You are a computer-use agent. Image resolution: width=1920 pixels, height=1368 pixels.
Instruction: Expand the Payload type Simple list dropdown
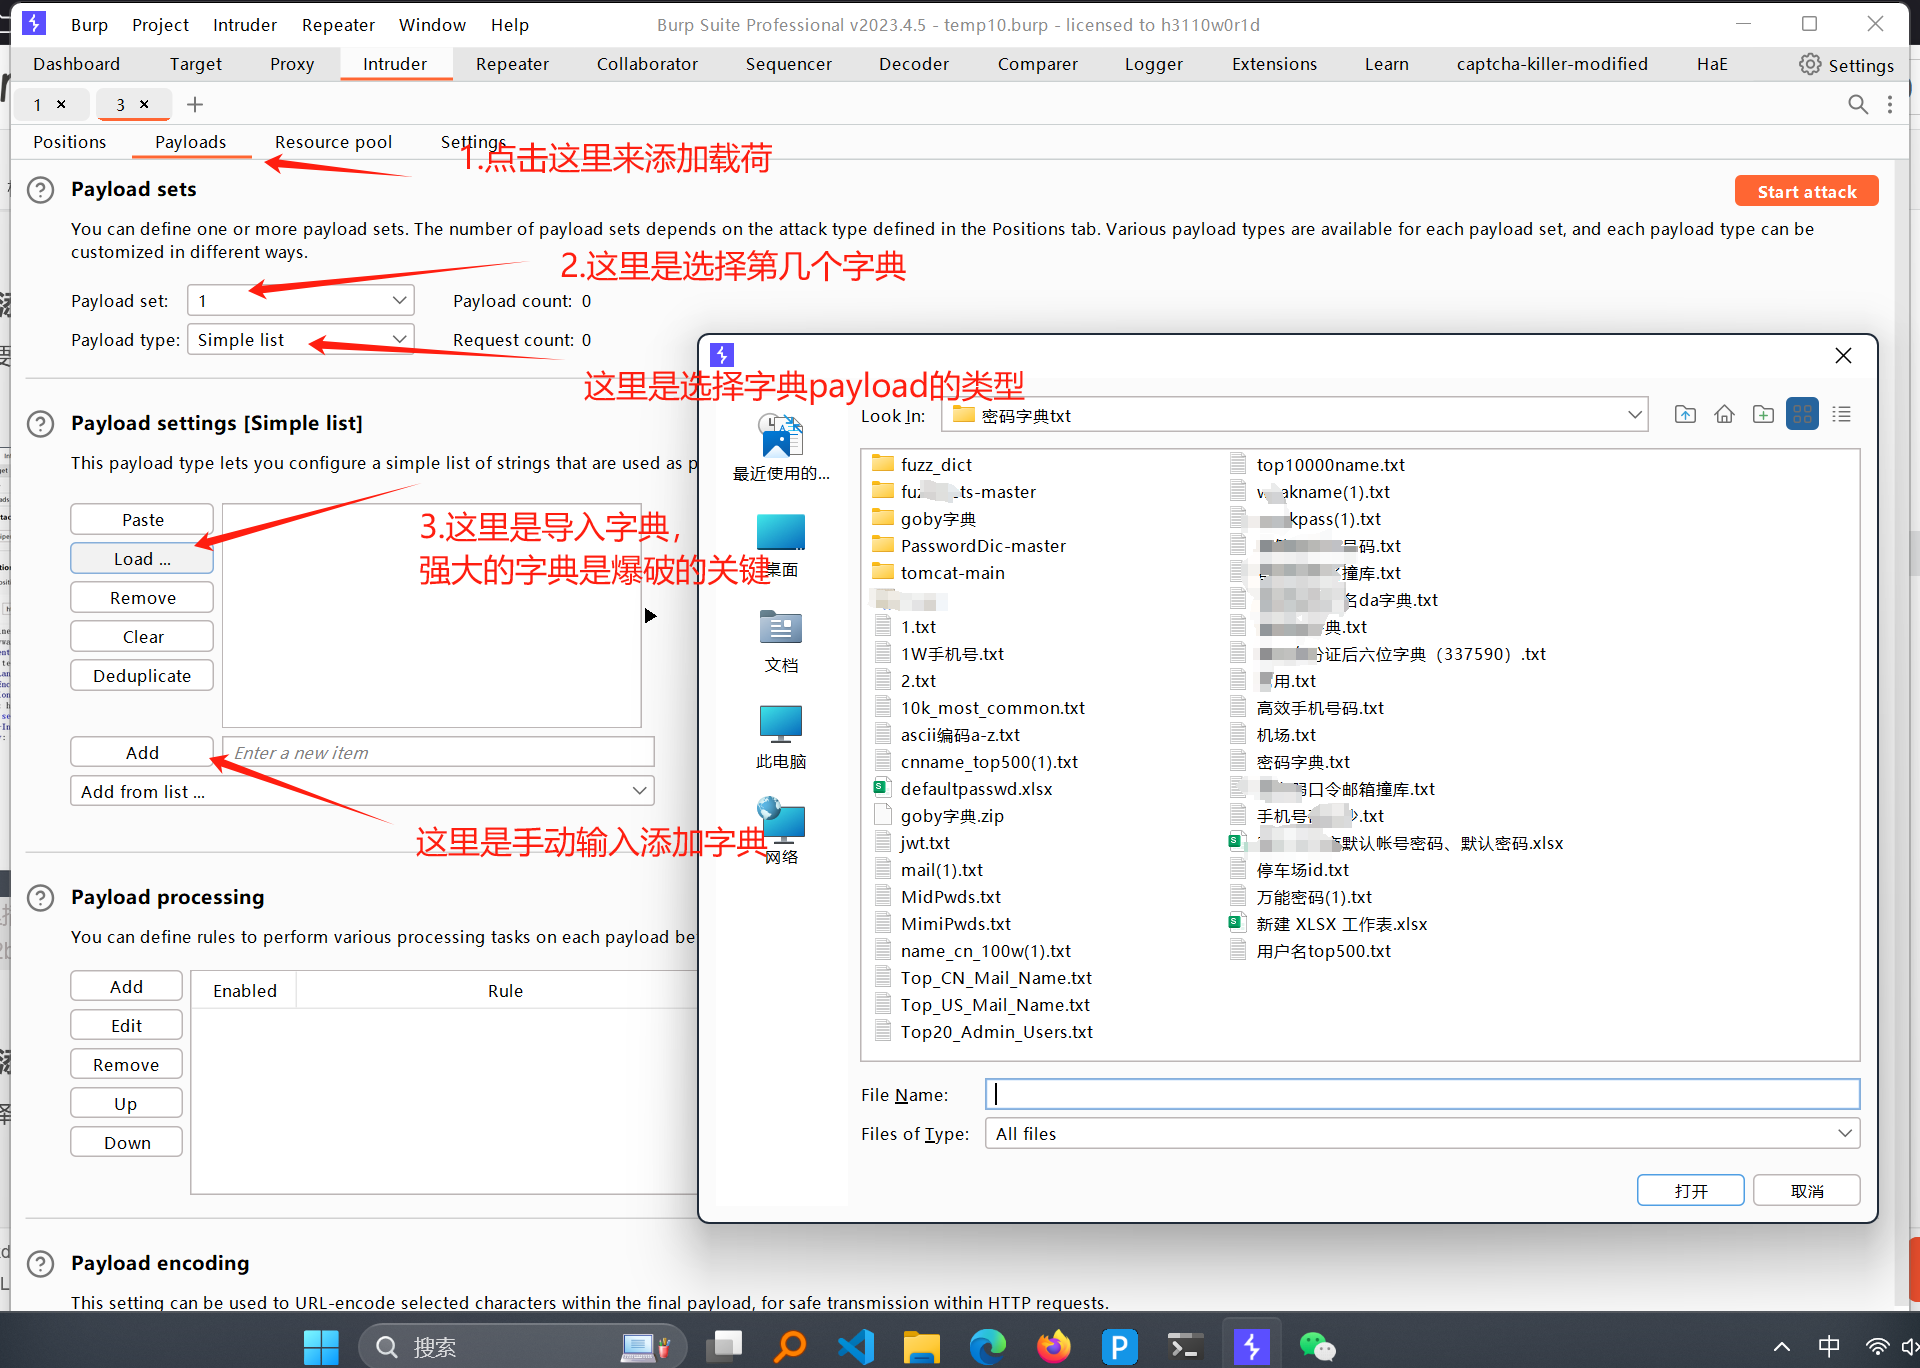[399, 339]
